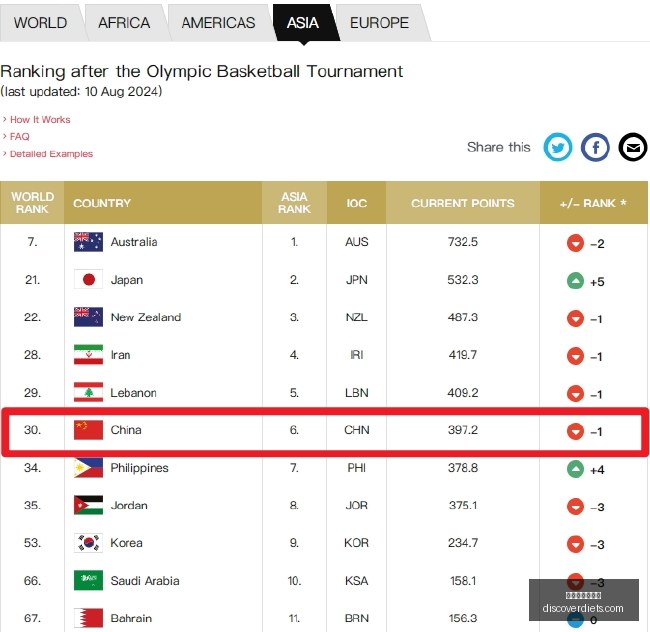Switch to the EUROPE tab

point(379,23)
